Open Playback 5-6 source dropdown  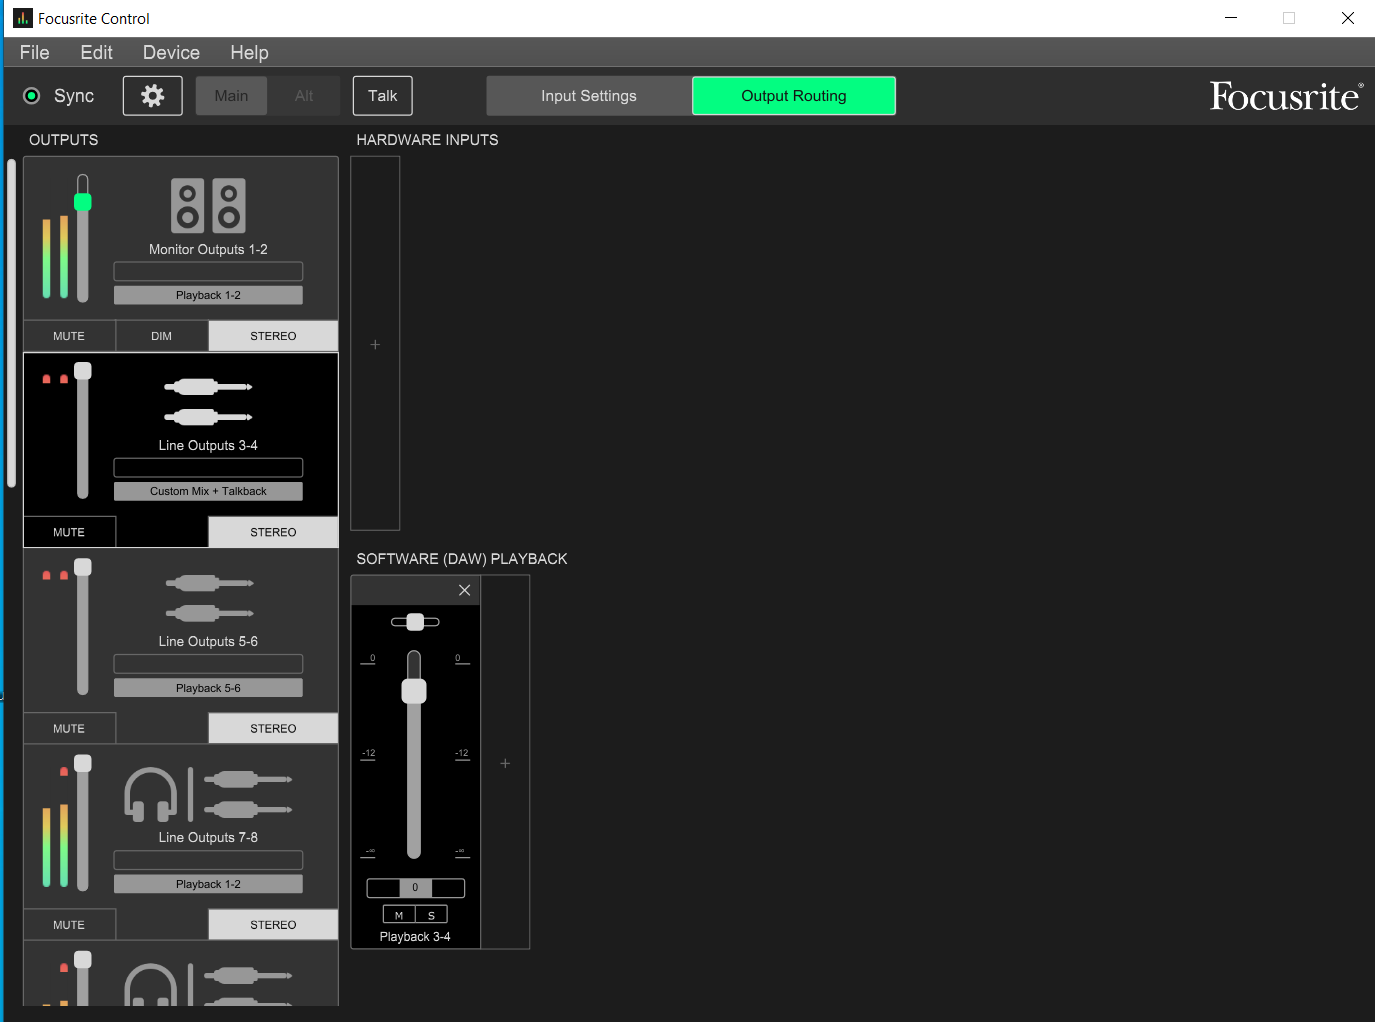click(x=208, y=688)
